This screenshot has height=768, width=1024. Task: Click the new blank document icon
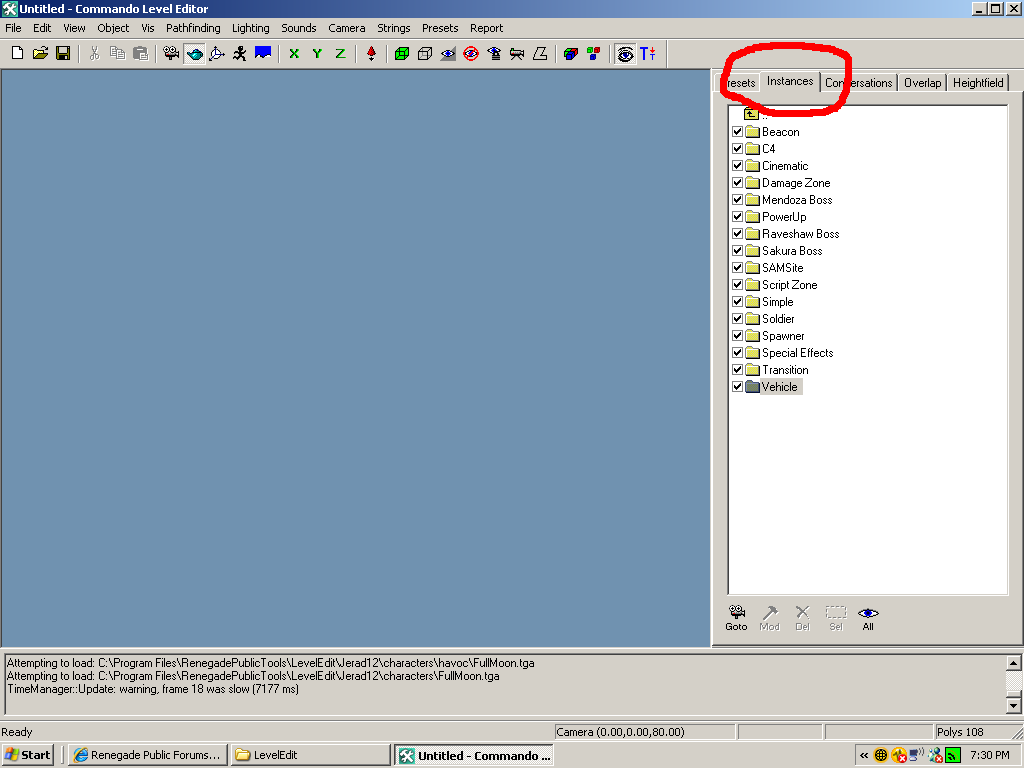point(17,53)
